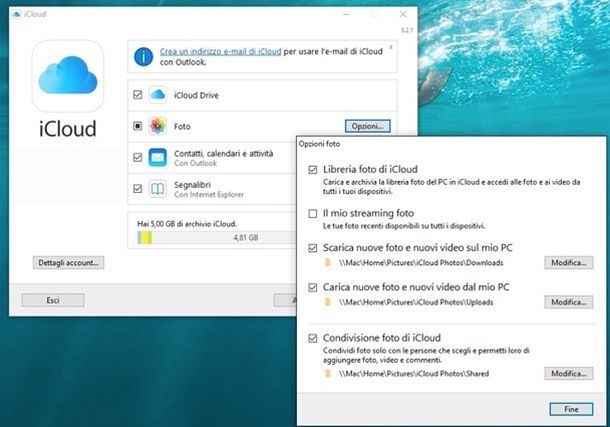Click the folder icon beside Uploads path
Screen dimensions: 610x427
(x=328, y=302)
